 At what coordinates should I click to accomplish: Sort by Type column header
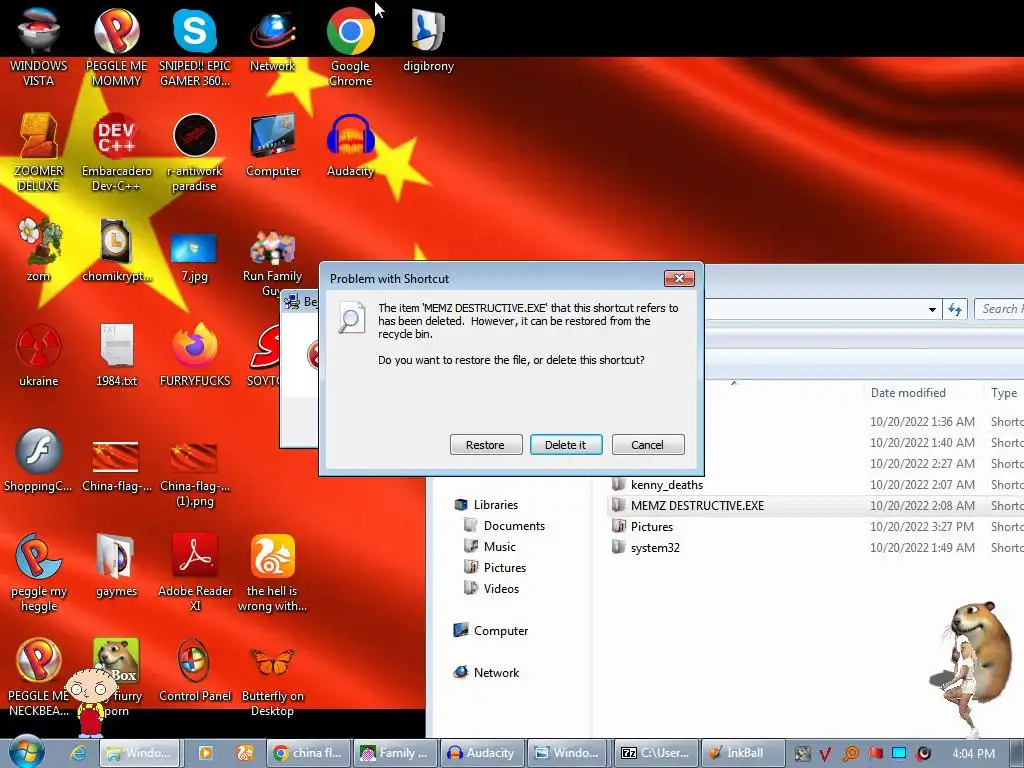coord(1004,392)
